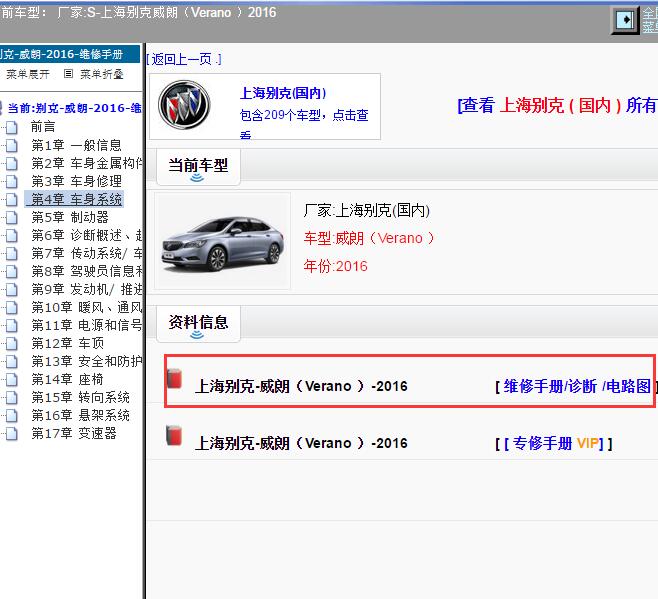The width and height of the screenshot is (658, 599).
Task: Click the Verano car photo thumbnail
Action: (222, 241)
